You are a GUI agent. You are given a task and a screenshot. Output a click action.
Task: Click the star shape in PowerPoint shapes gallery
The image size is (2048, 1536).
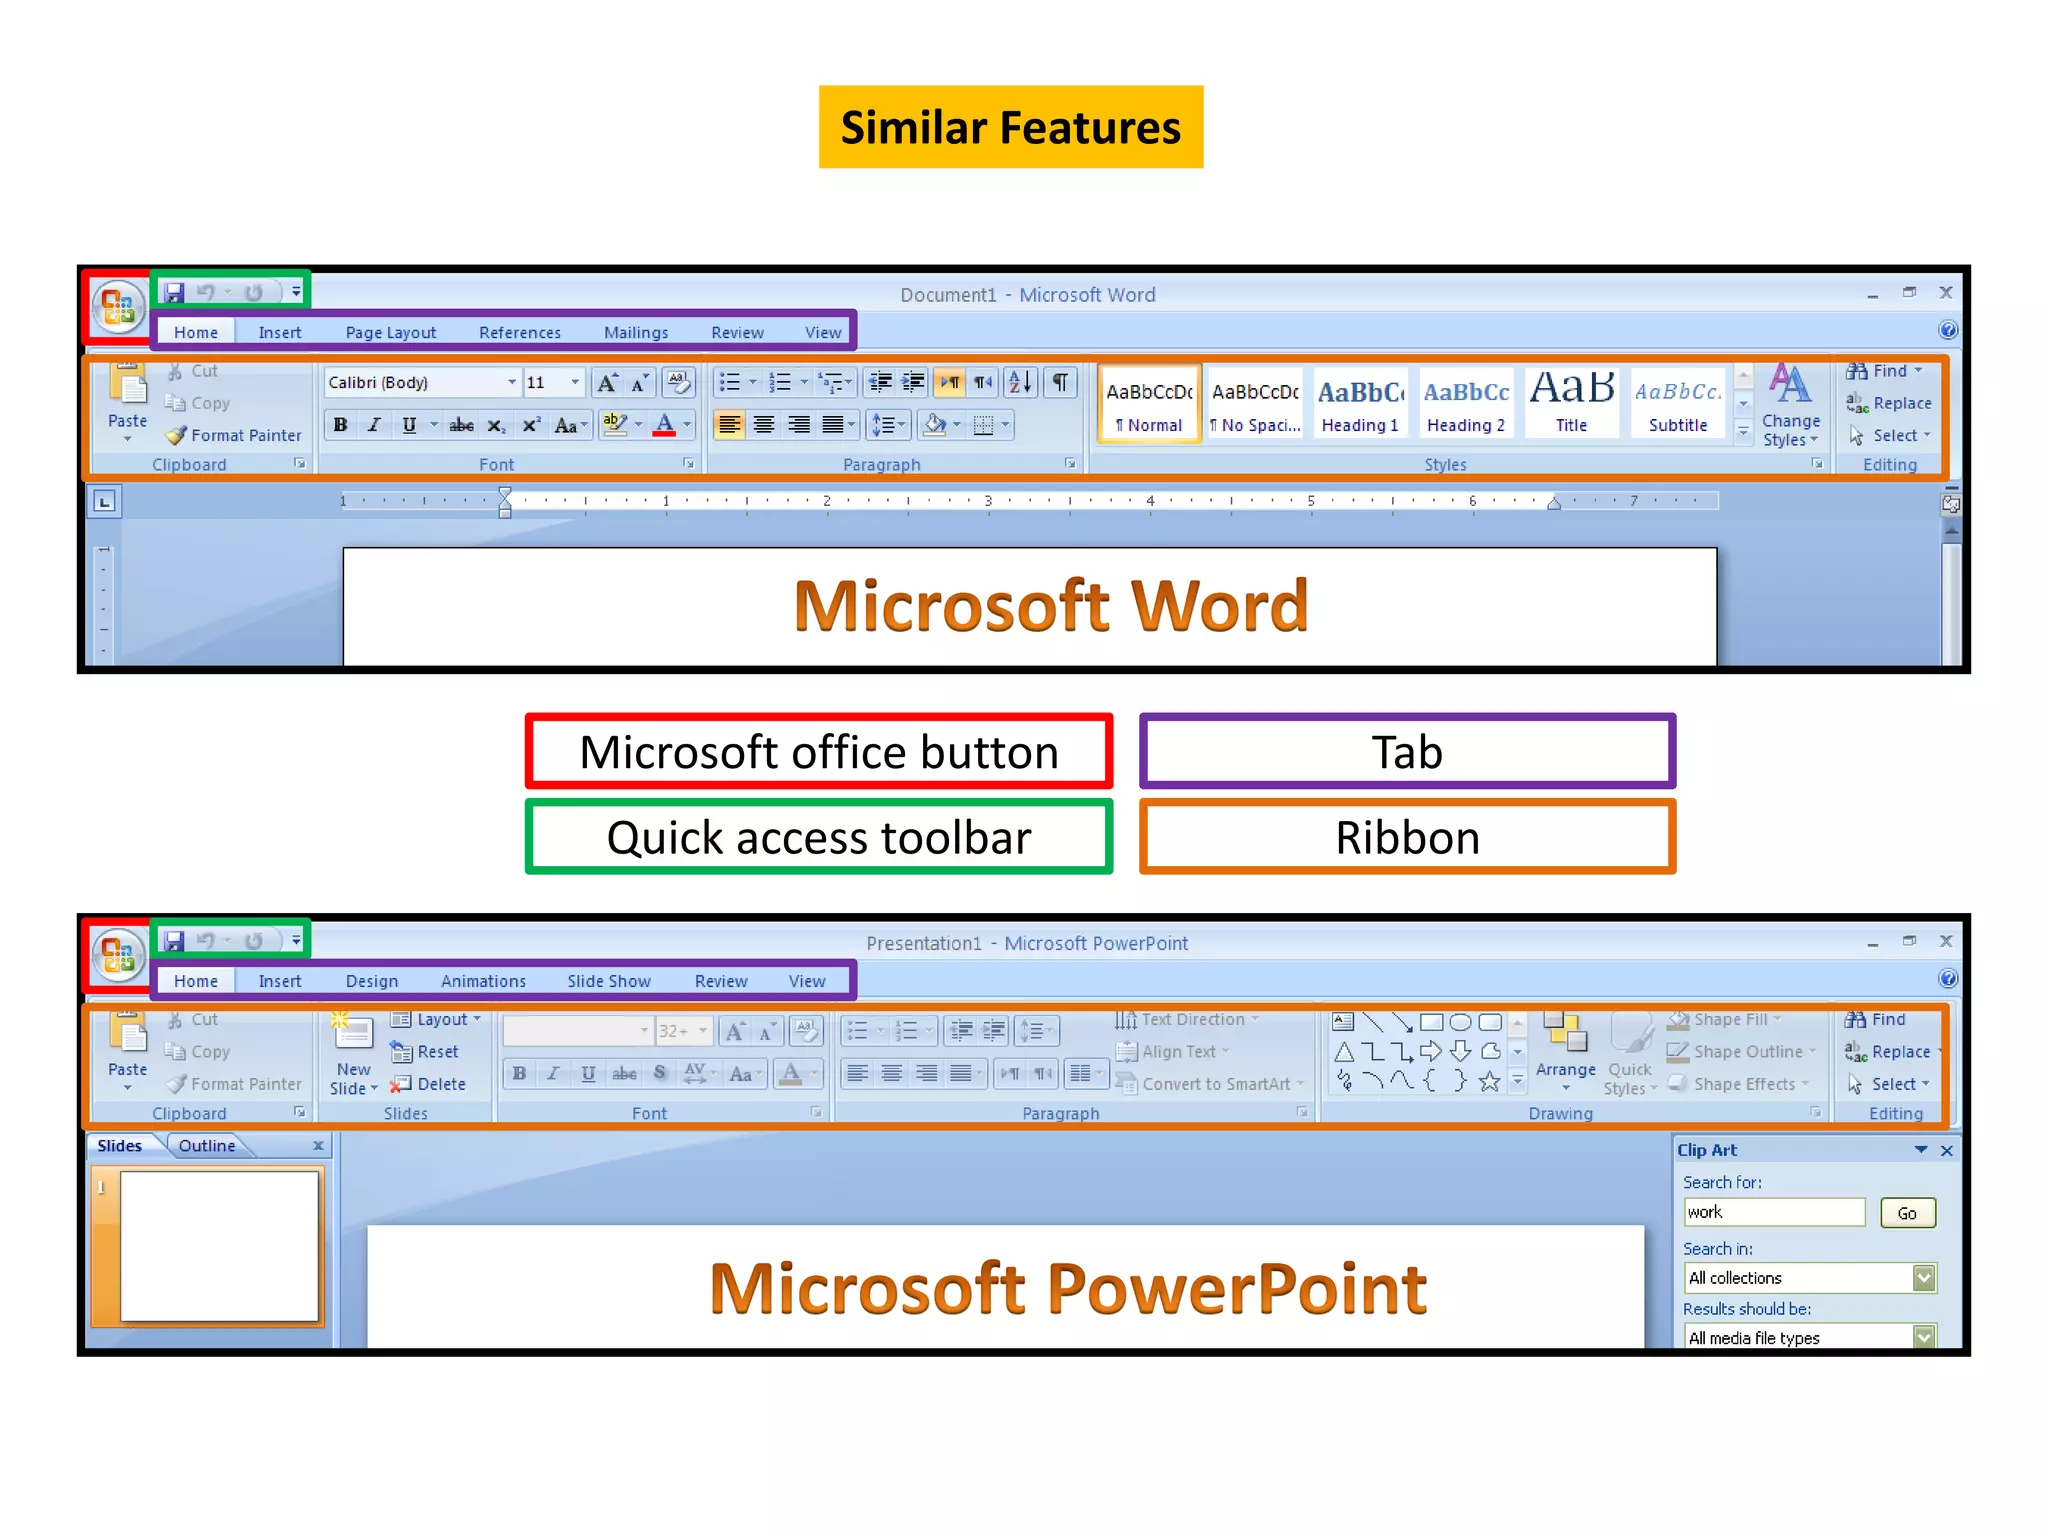[1489, 1081]
